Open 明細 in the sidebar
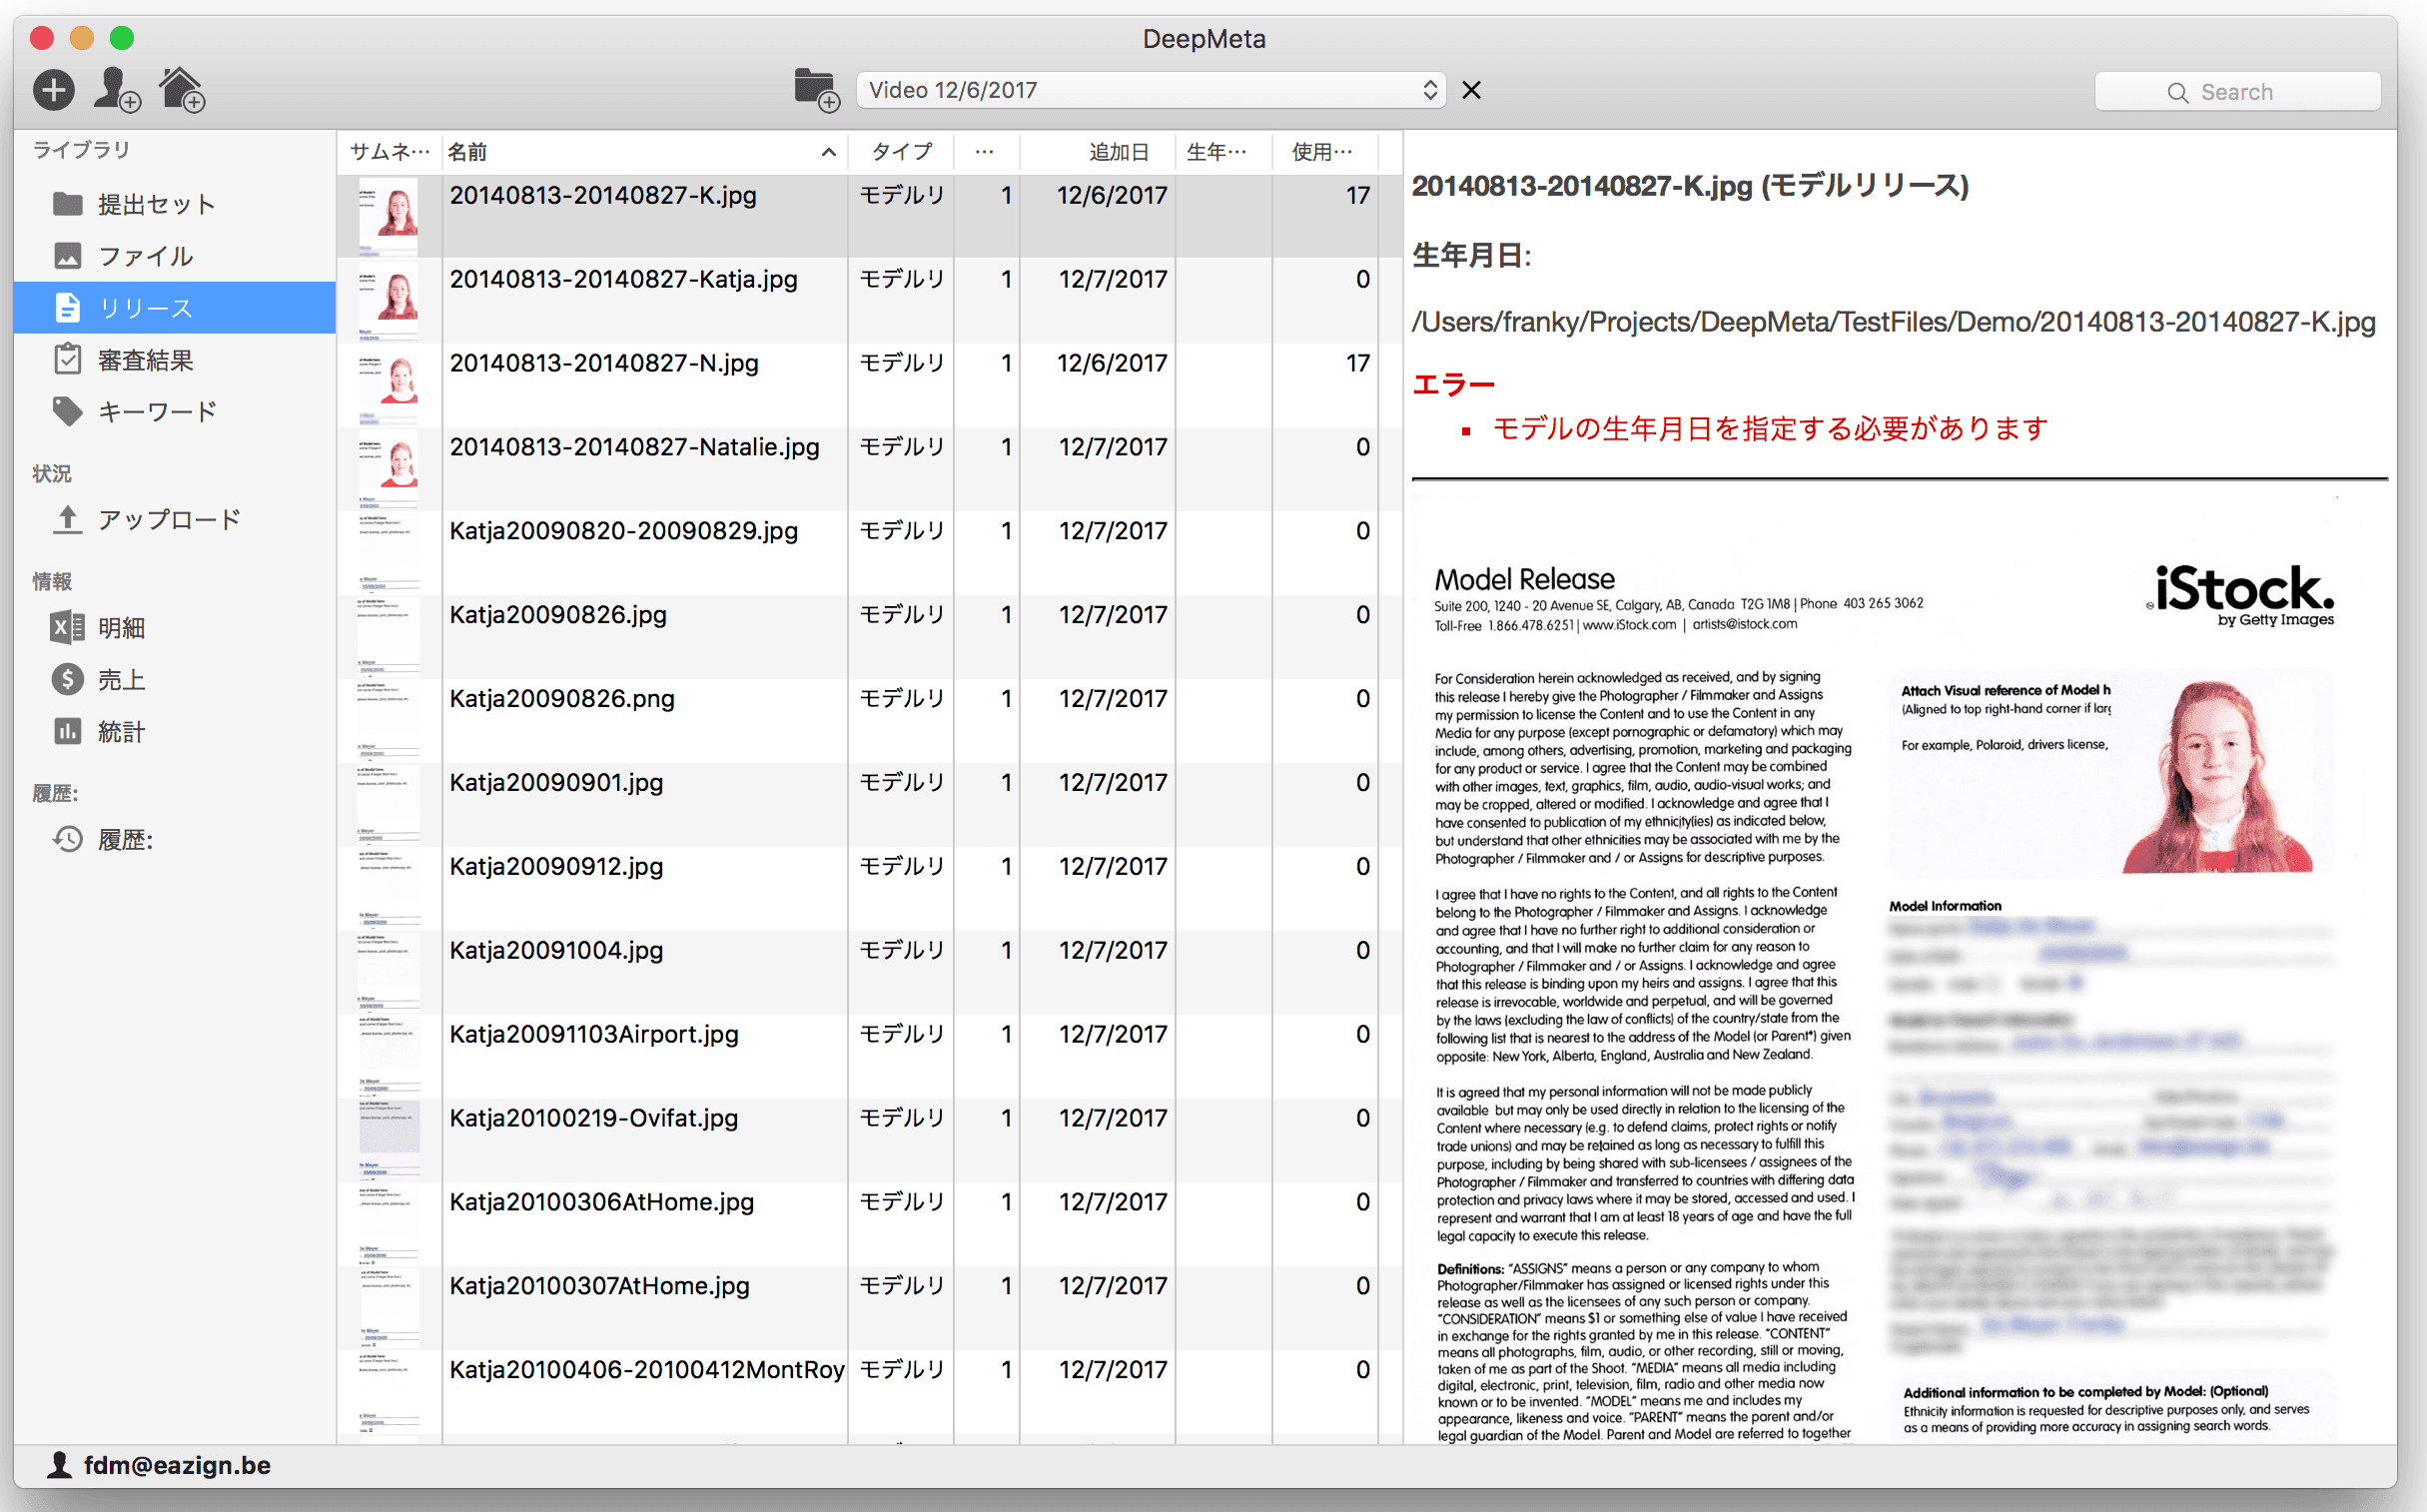The height and width of the screenshot is (1512, 2427). (175, 628)
